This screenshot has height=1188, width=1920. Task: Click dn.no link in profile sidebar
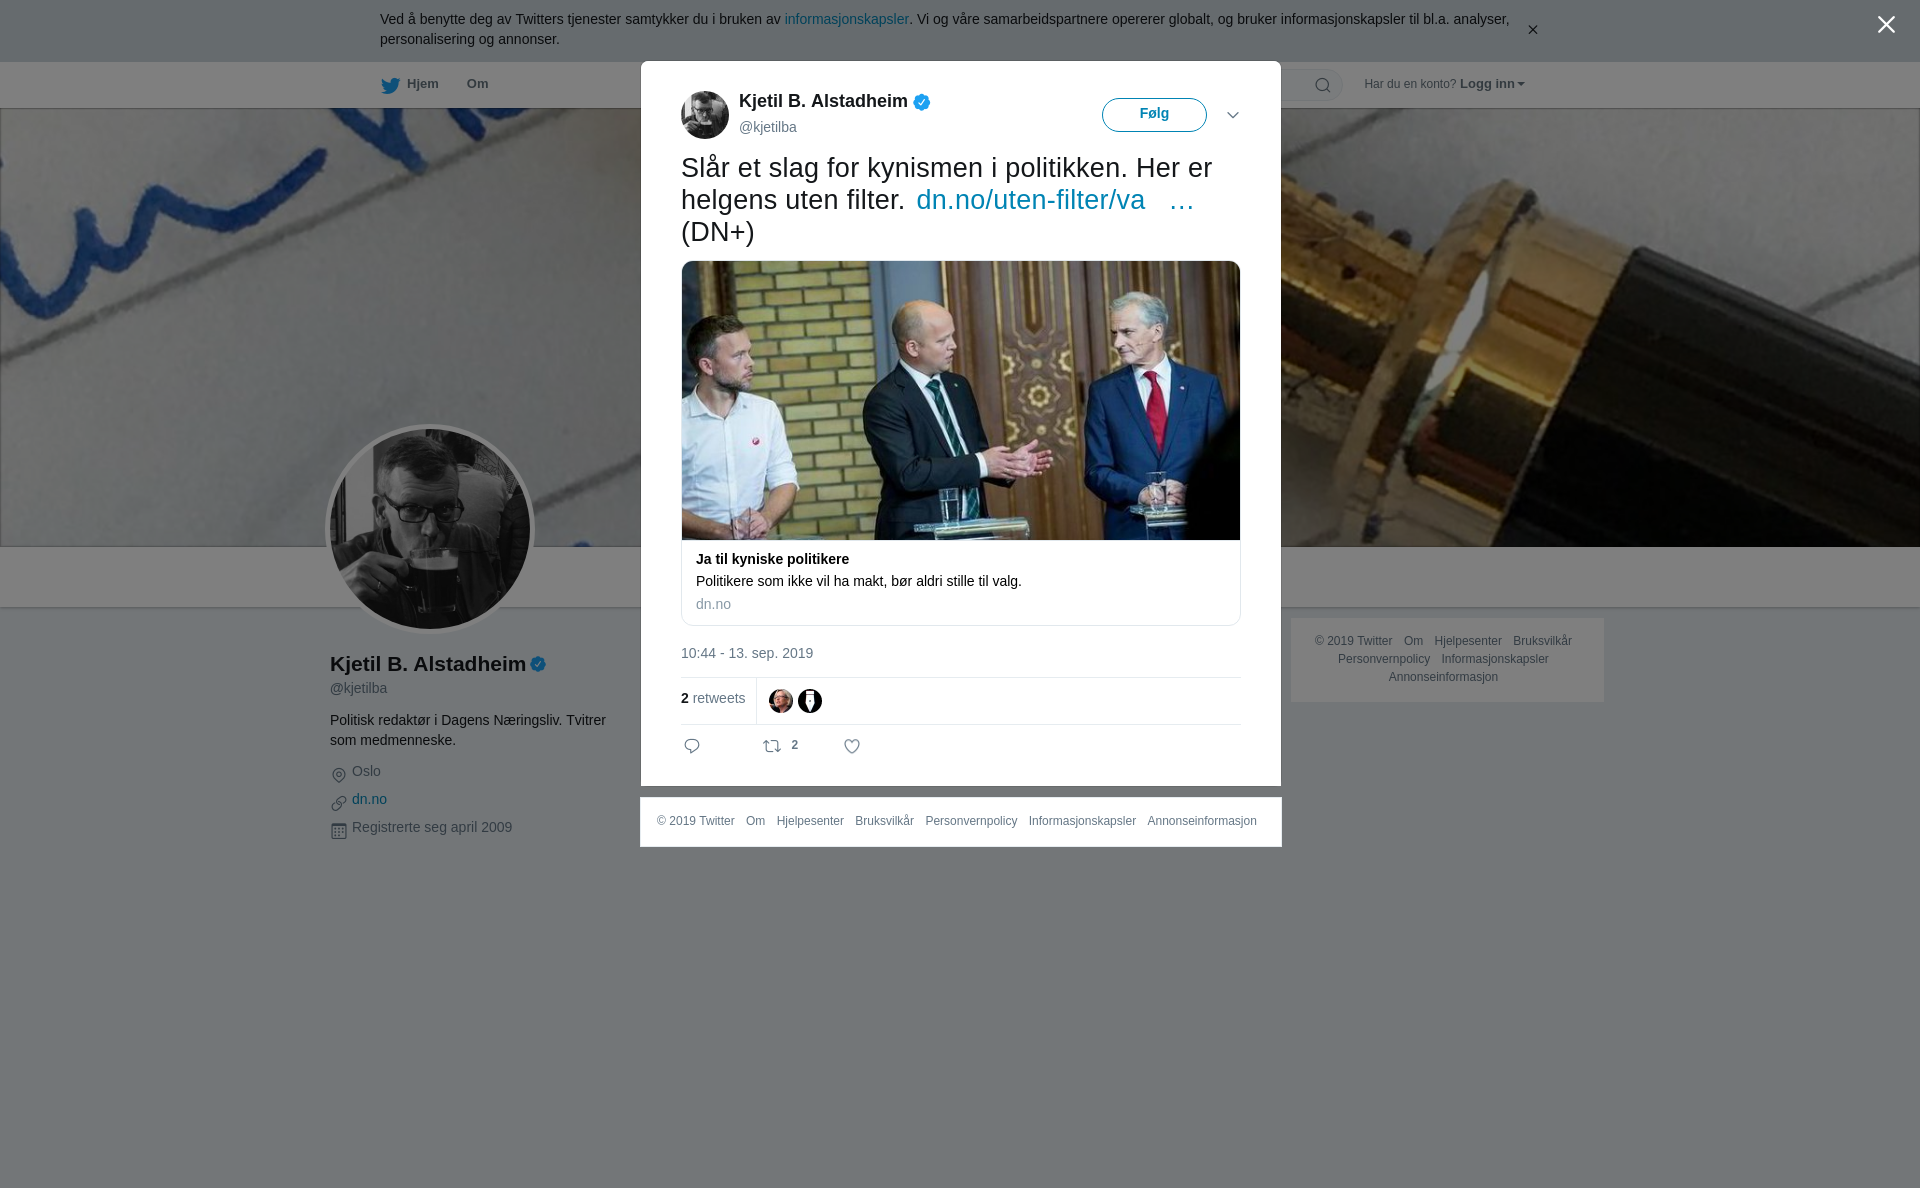coord(369,799)
